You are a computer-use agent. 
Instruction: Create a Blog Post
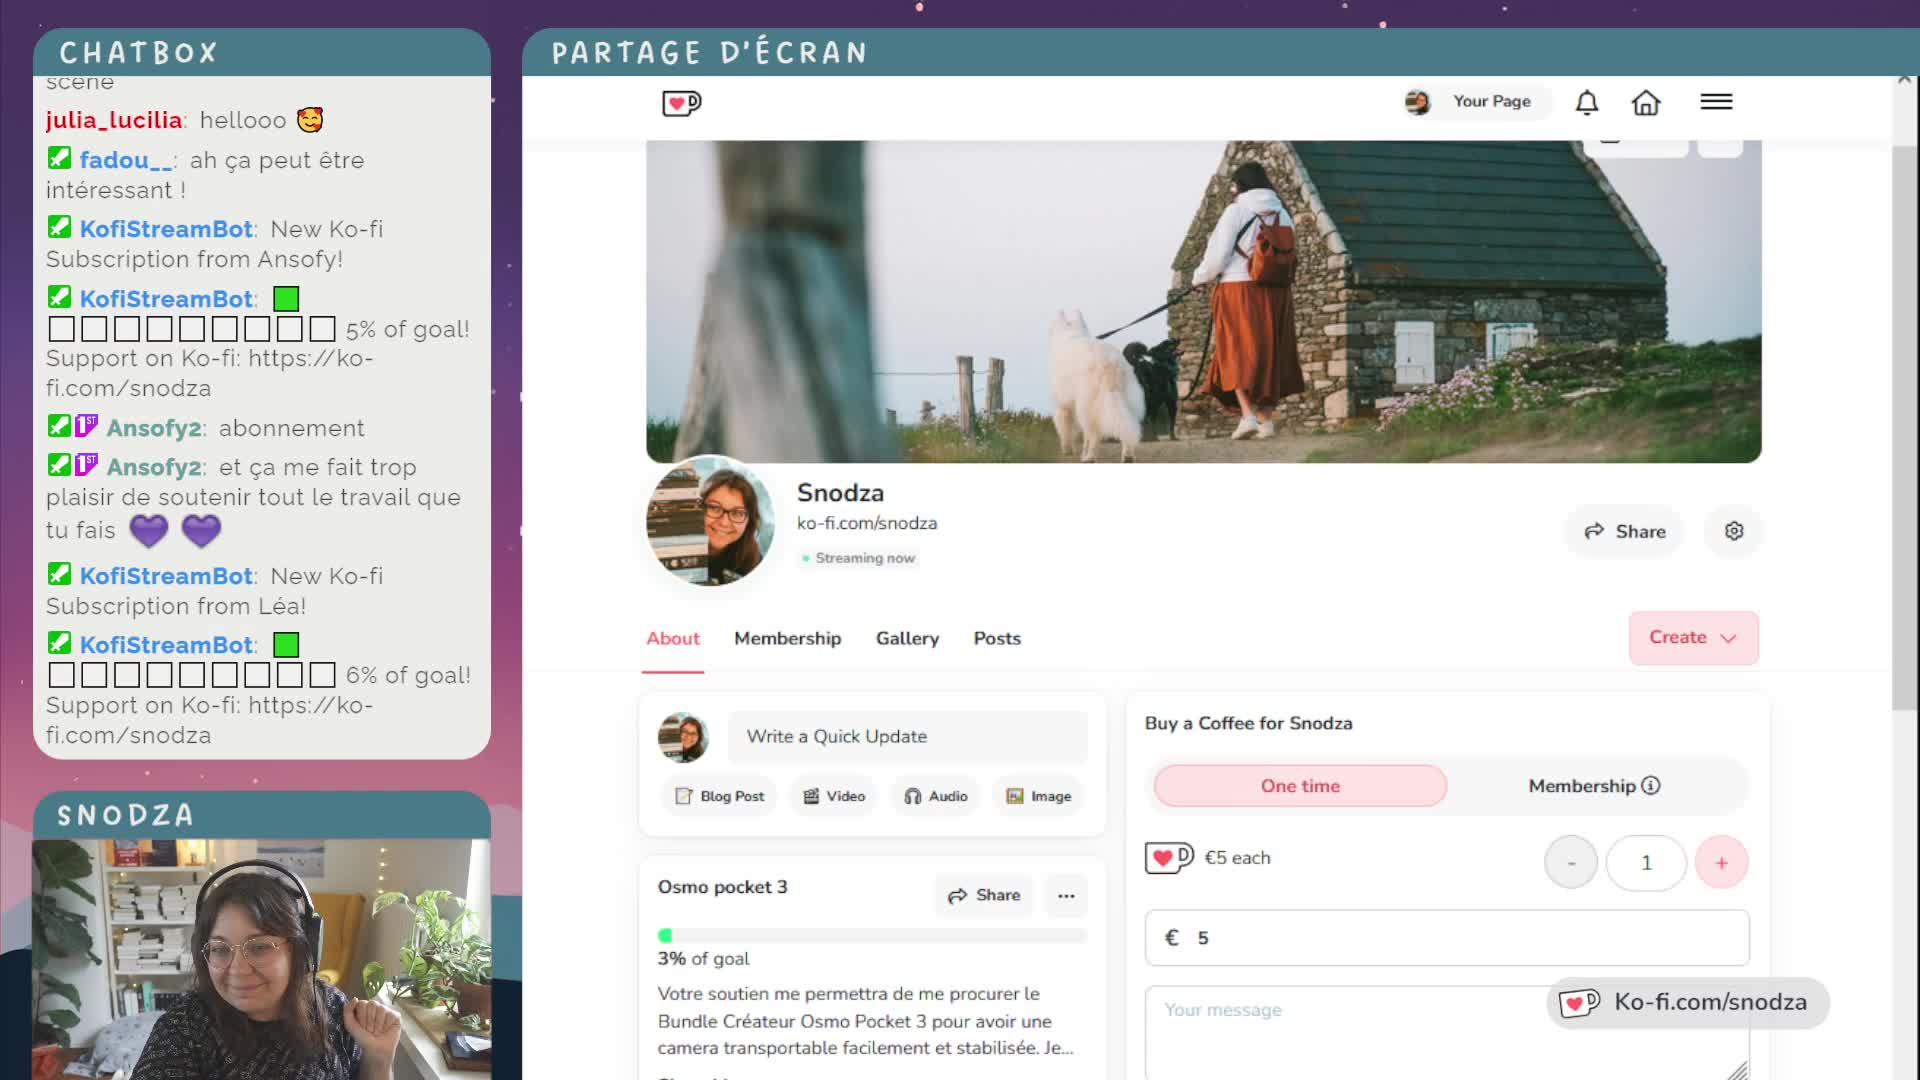coord(719,796)
